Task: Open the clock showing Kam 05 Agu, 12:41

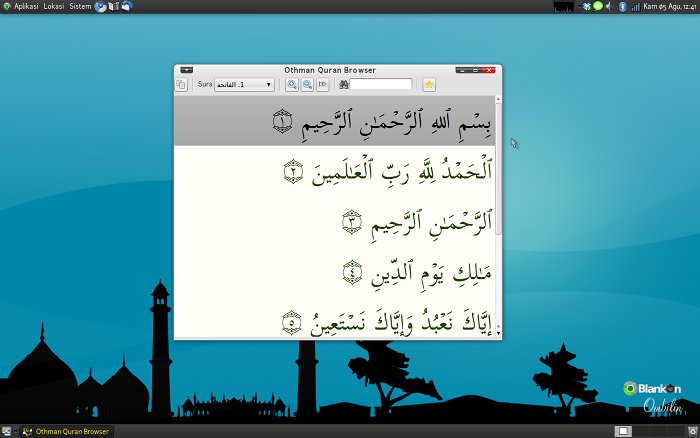Action: 670,6
